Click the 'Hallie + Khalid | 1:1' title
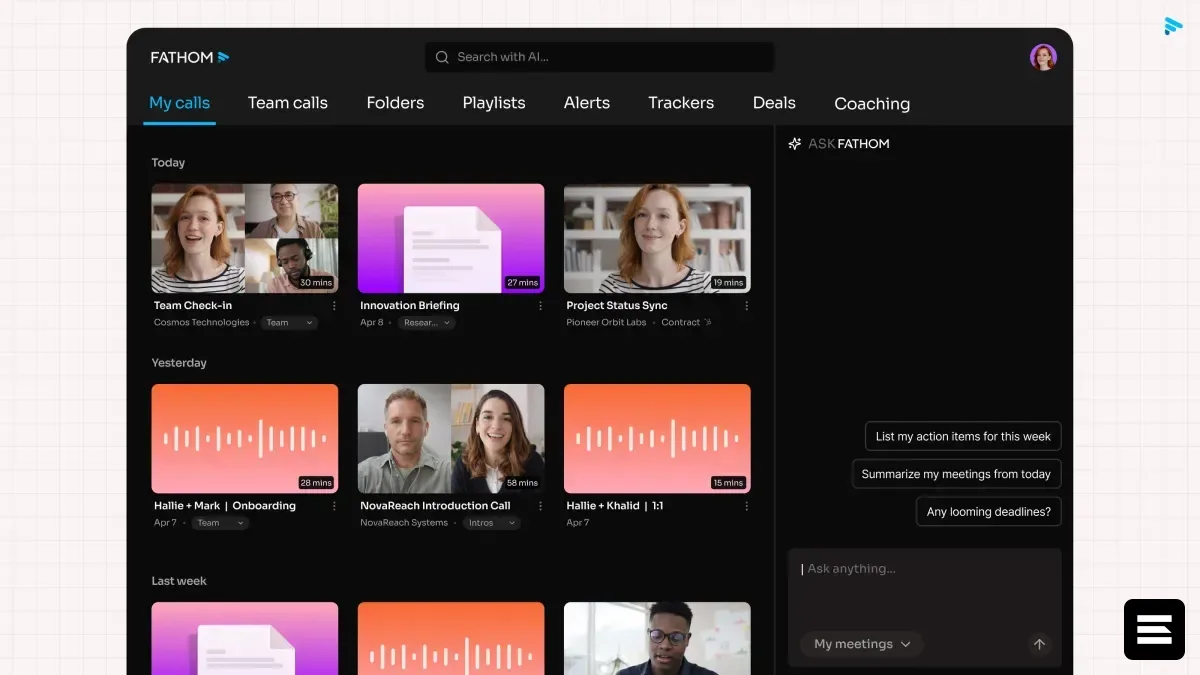This screenshot has width=1200, height=675. (615, 506)
